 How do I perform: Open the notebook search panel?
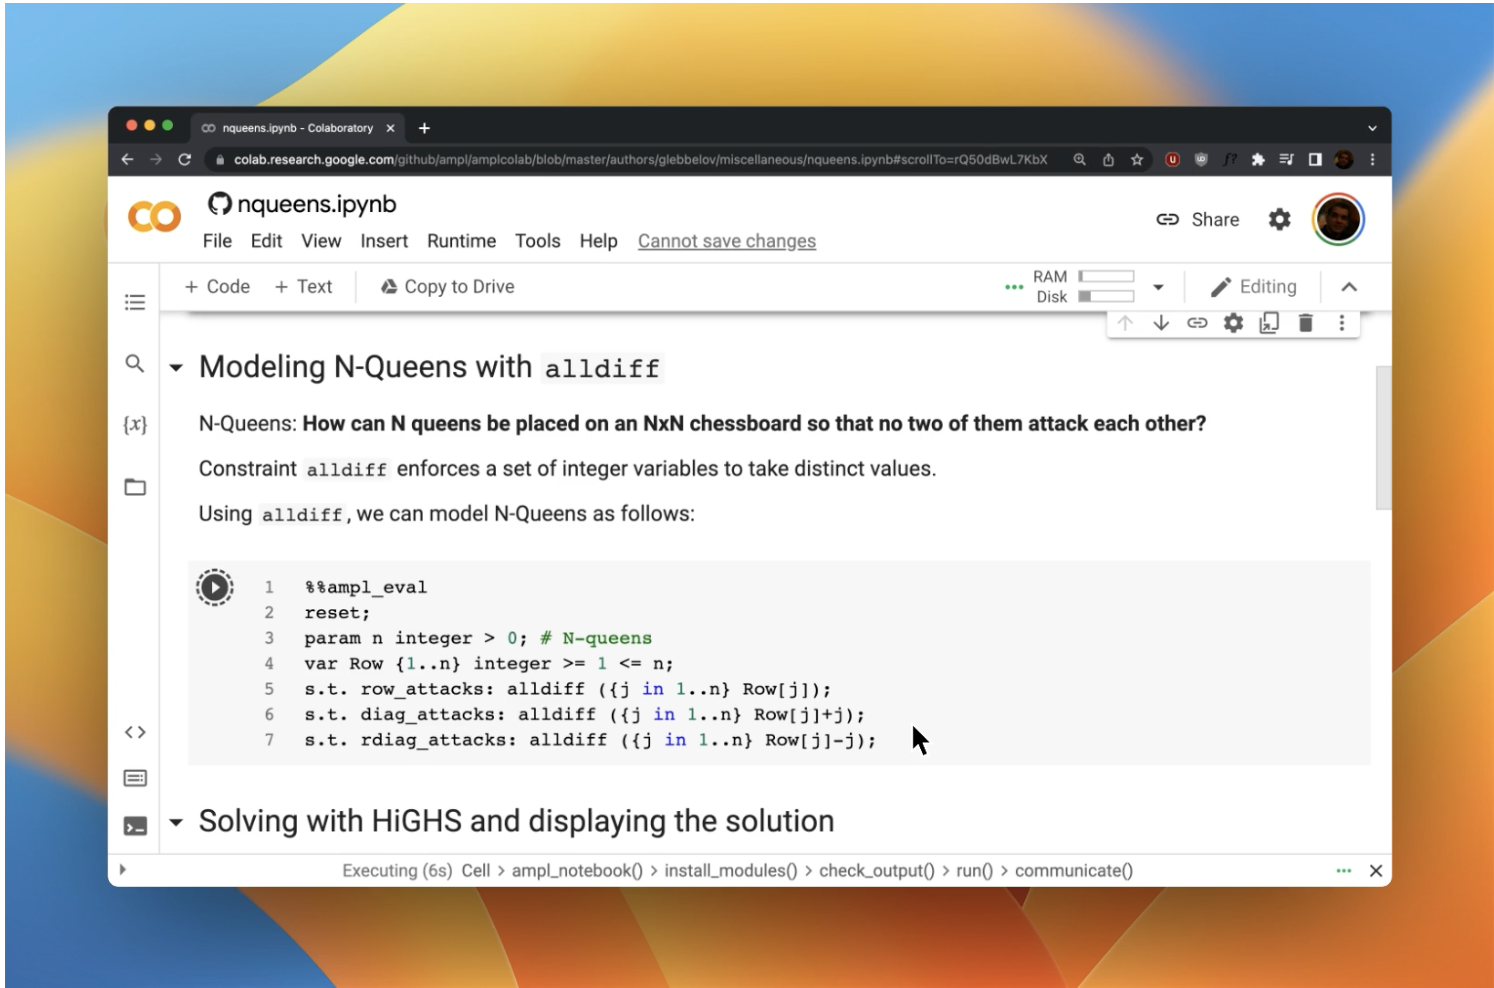point(136,365)
